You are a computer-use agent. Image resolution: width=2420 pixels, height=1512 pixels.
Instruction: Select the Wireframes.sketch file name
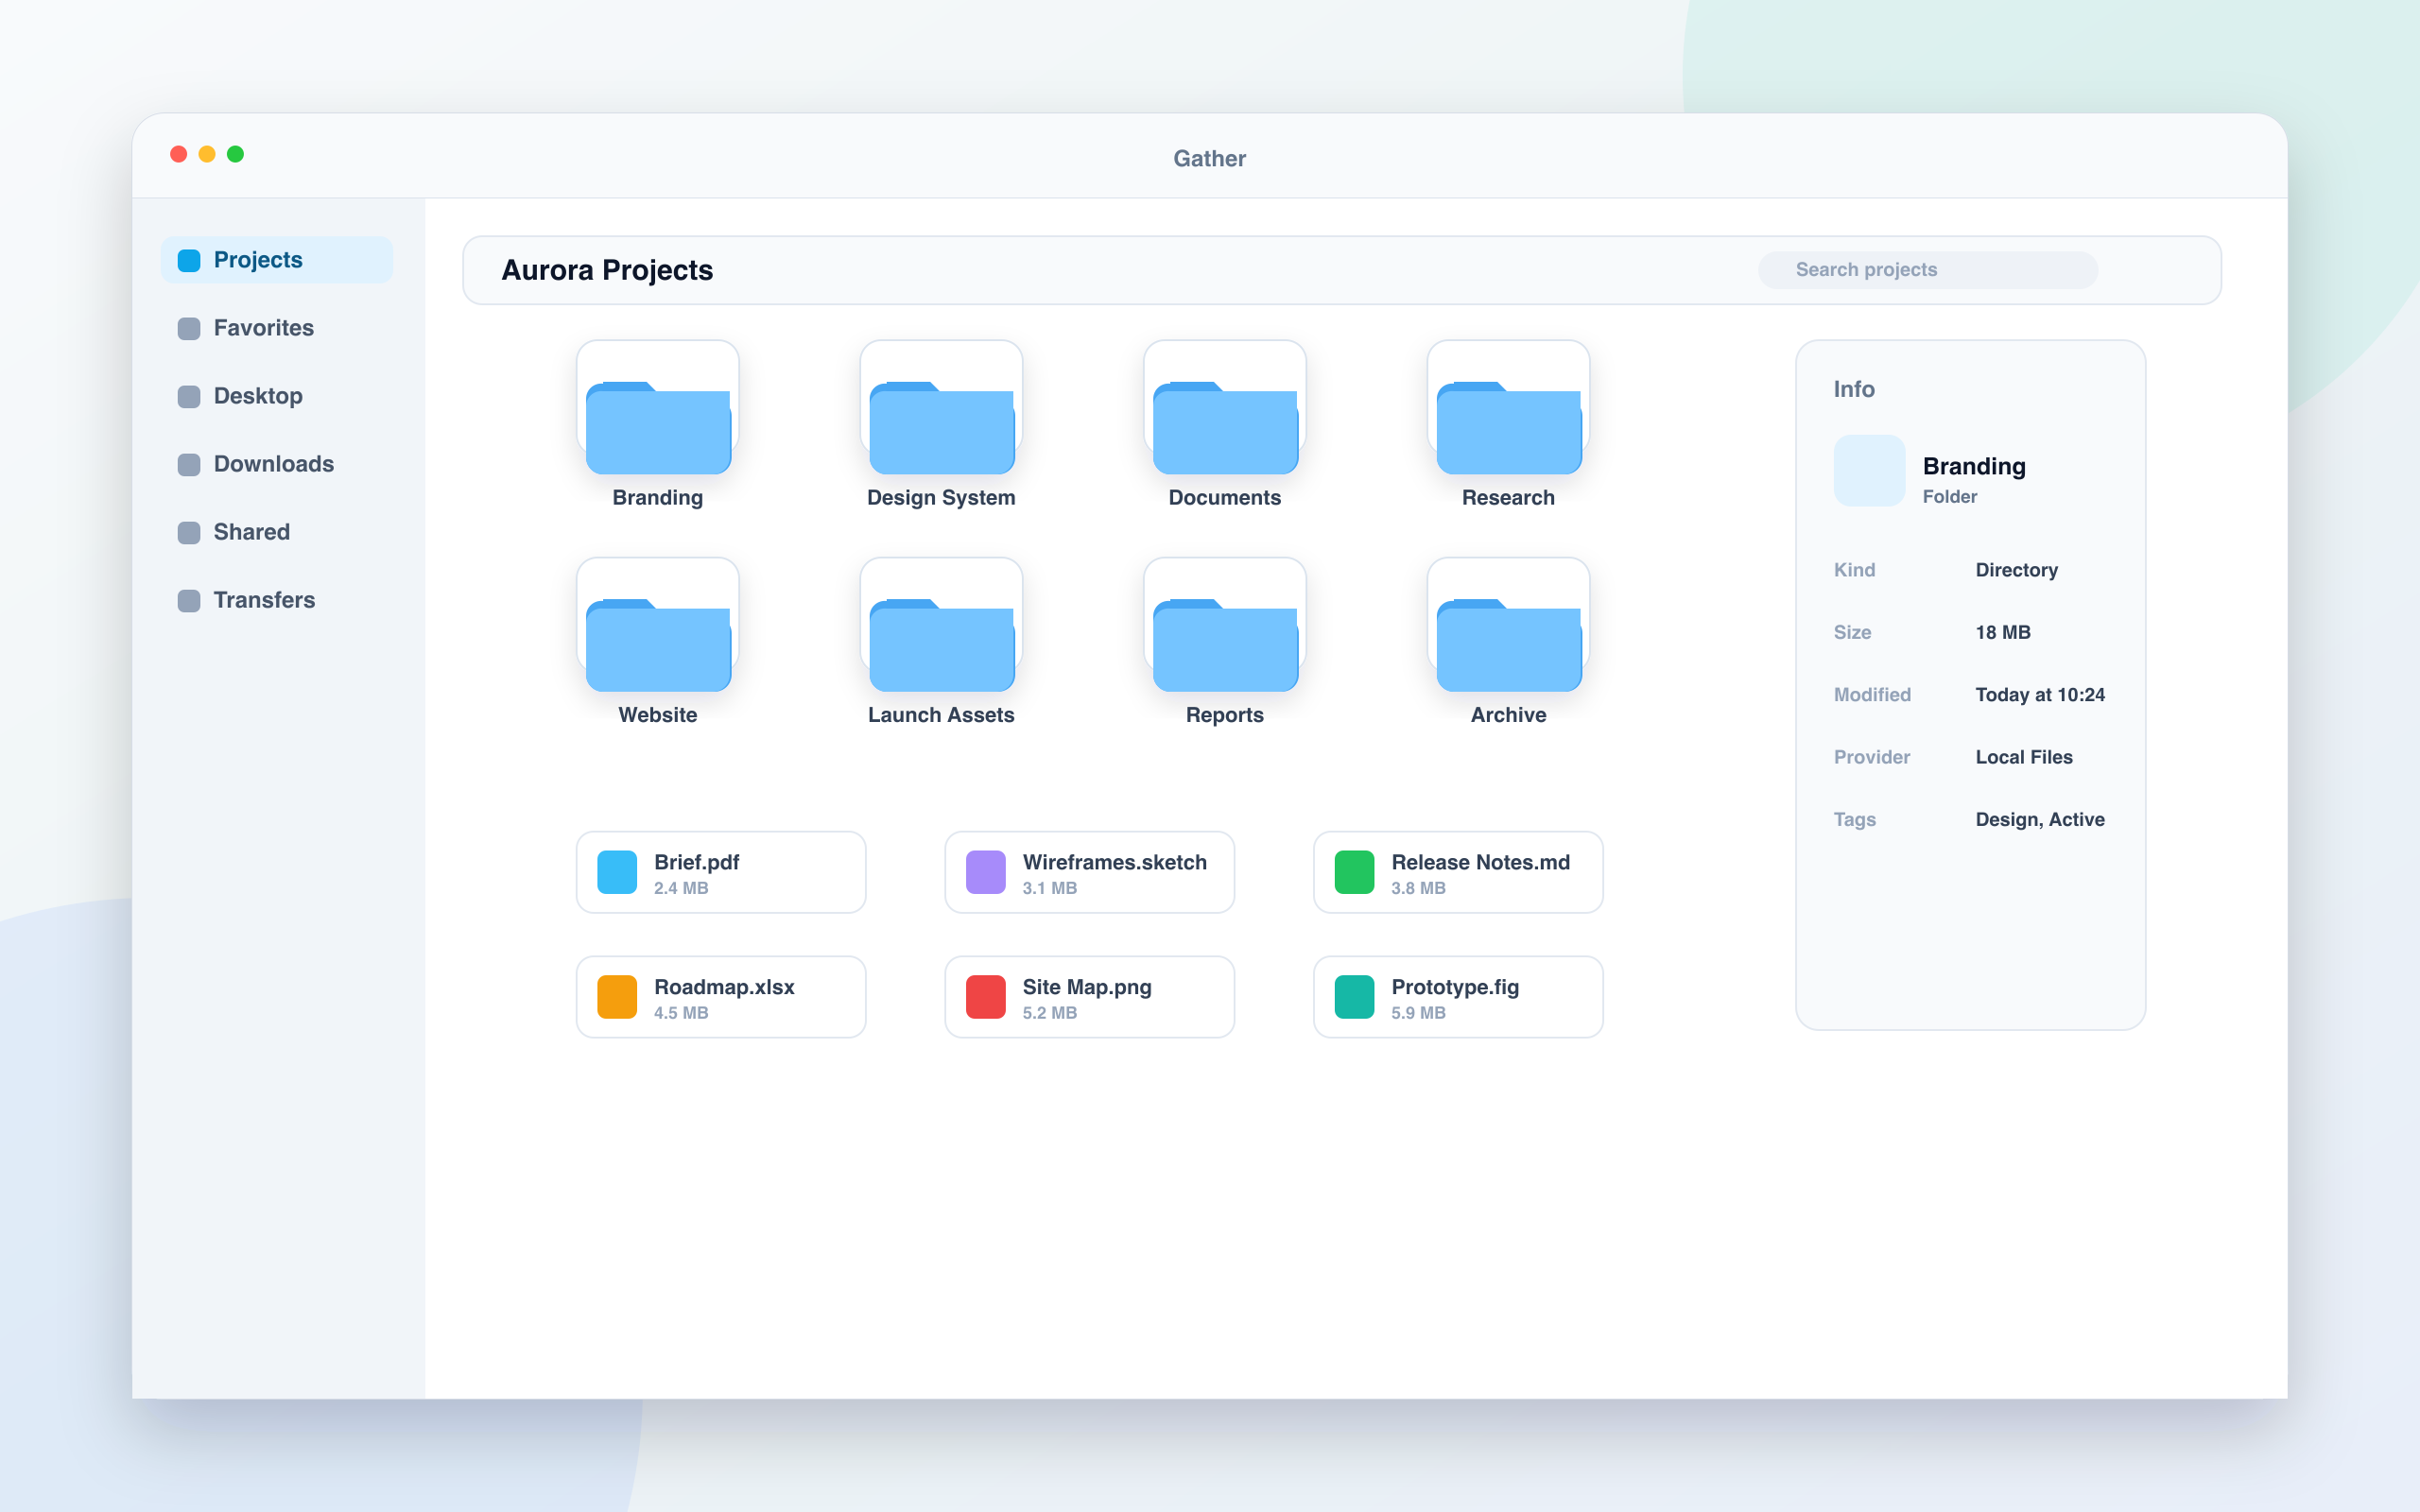[x=1114, y=862]
